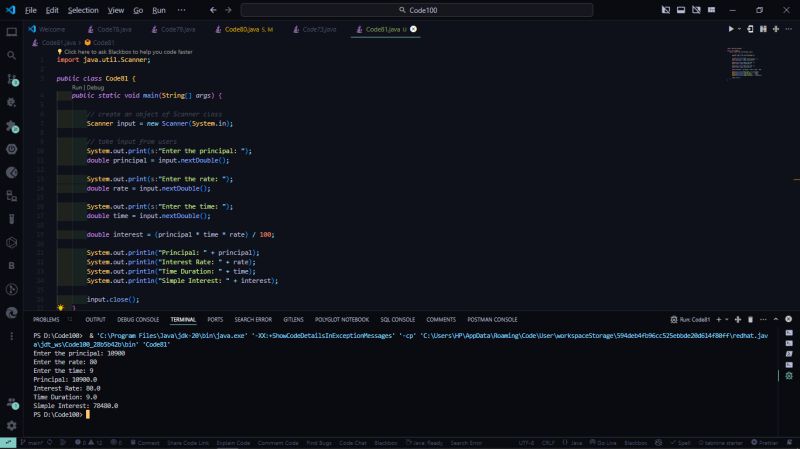800x449 pixels.
Task: Go back using the navigation arrow
Action: [x=213, y=10]
